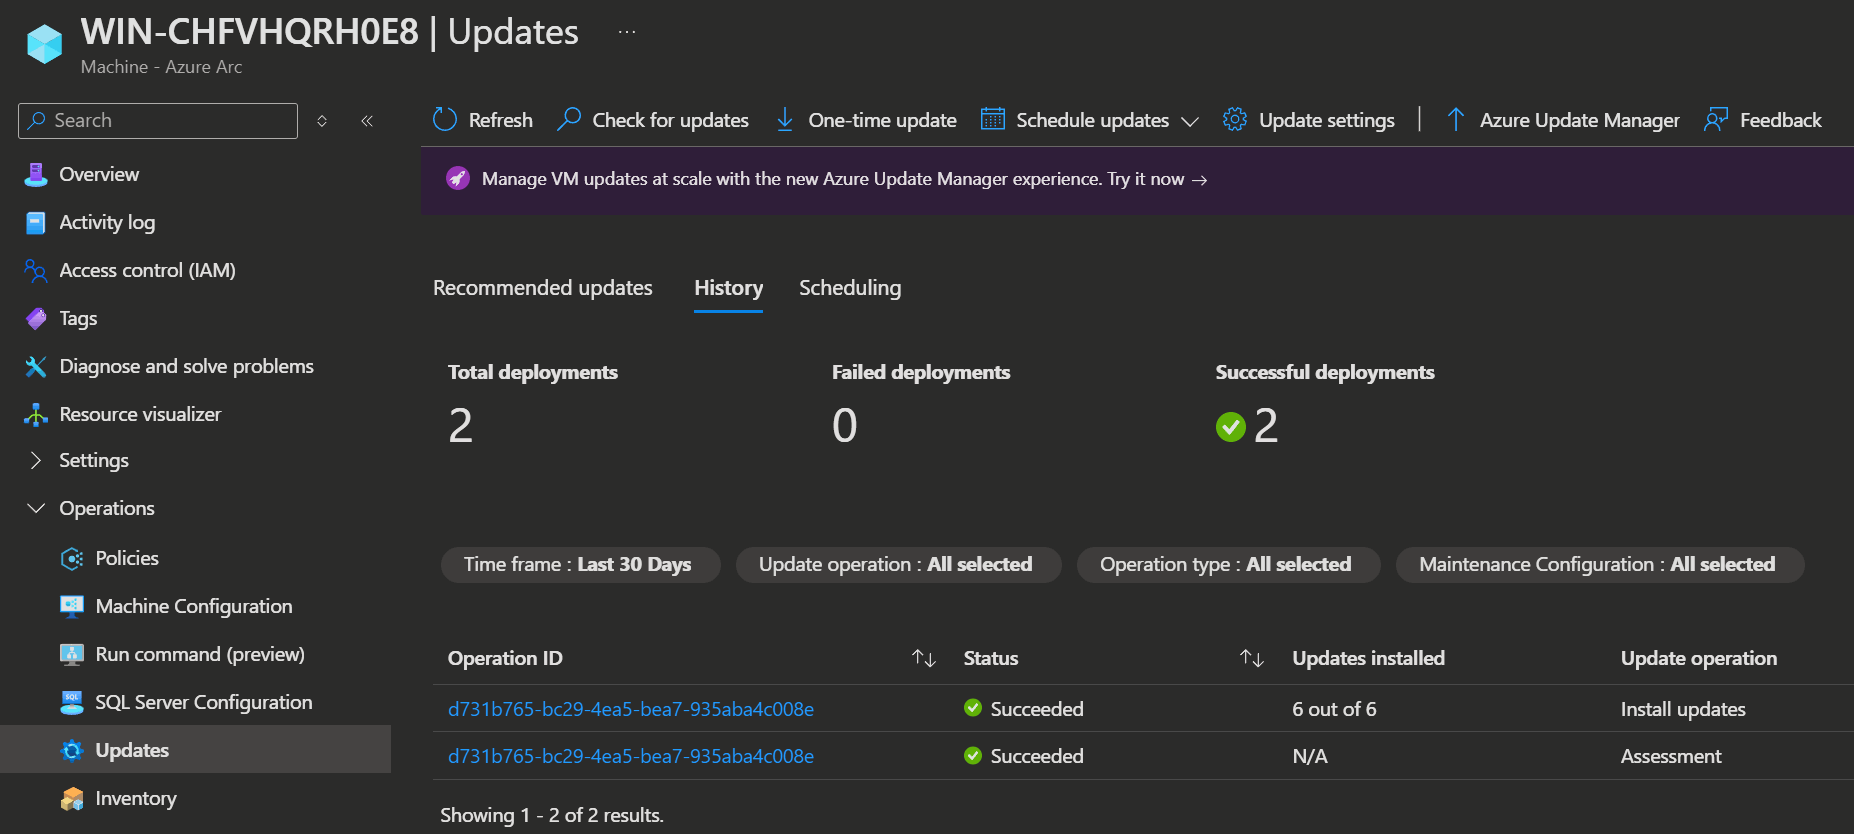This screenshot has height=834, width=1854.
Task: Click Check for updates button
Action: point(653,120)
